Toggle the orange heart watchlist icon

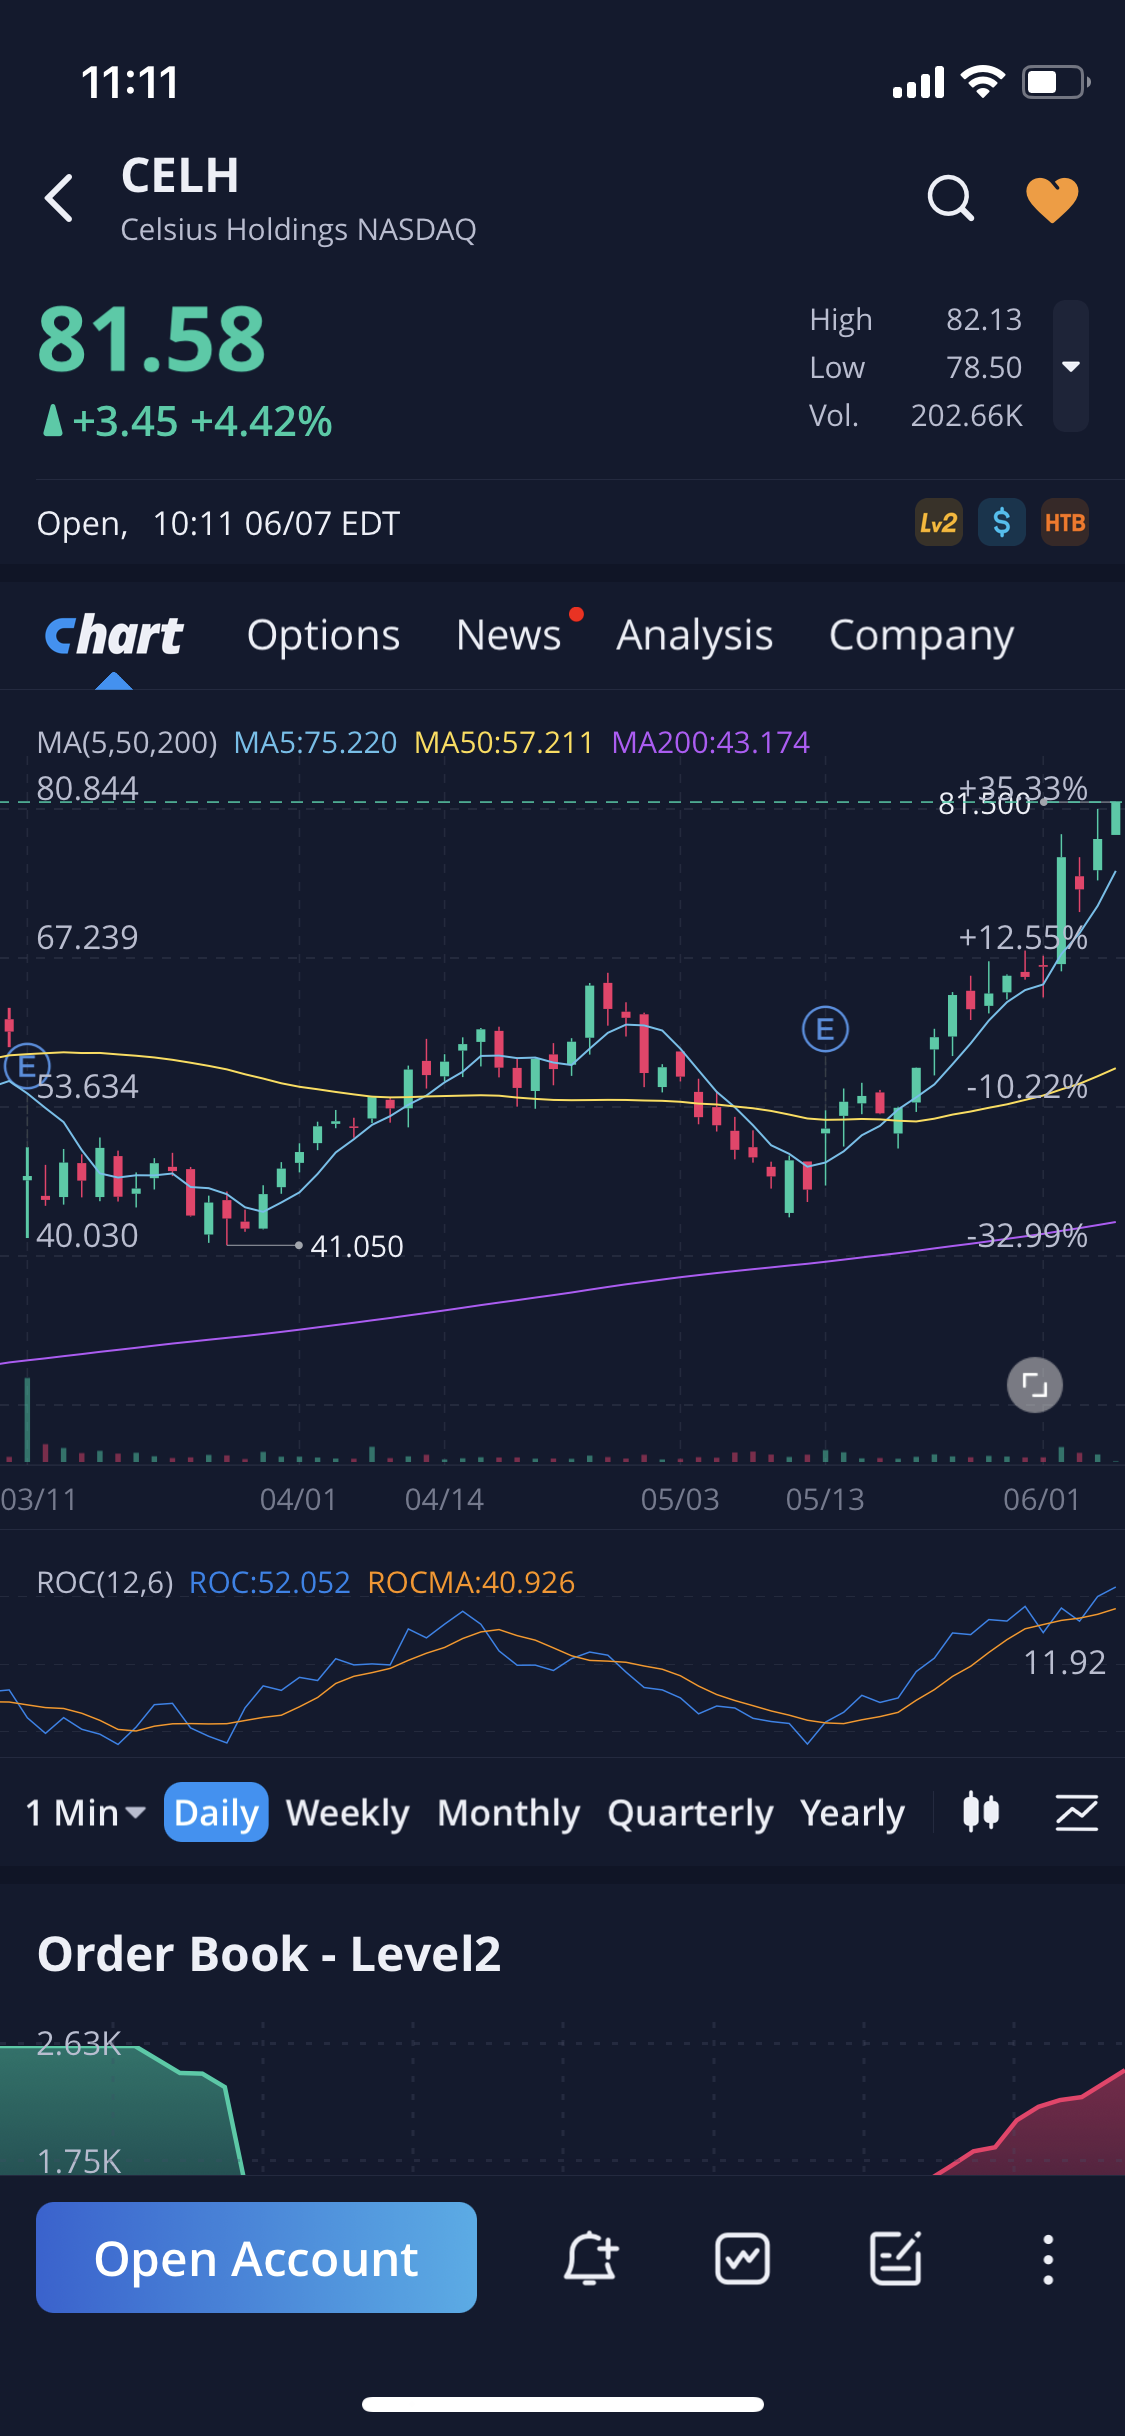1052,198
